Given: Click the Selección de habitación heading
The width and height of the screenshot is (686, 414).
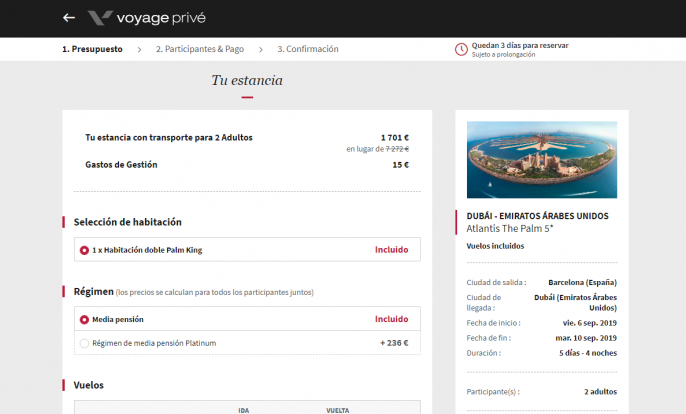Looking at the screenshot, I should 128,222.
